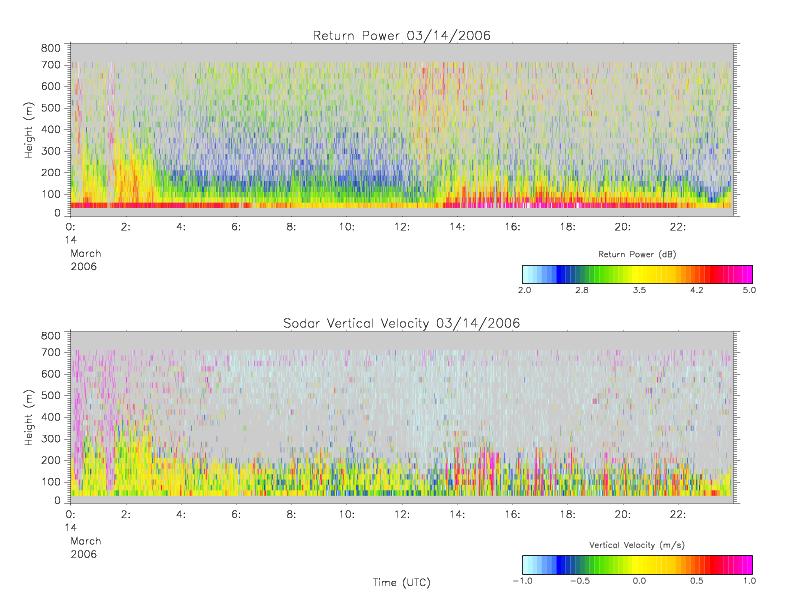Click the 1.0 tick on Vertical Velocity color bar
Image resolution: width=791 pixels, height=611 pixels.
click(749, 581)
